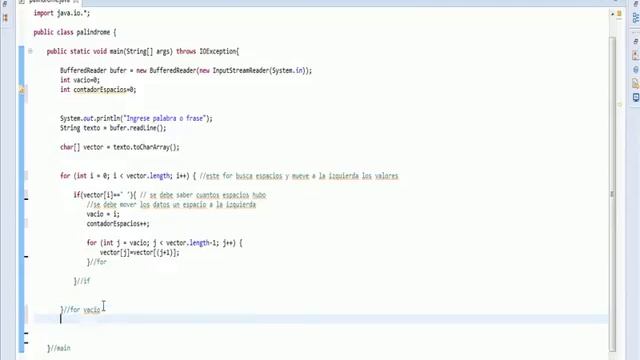Click the editor scrollbar up arrow

612,14
